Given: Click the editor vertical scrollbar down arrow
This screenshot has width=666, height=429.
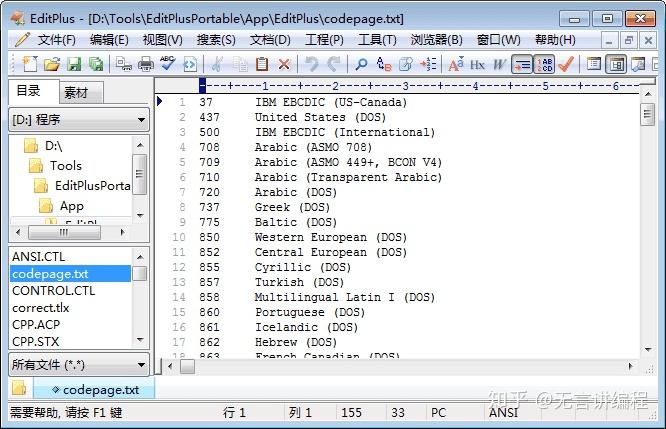Looking at the screenshot, I should point(648,350).
